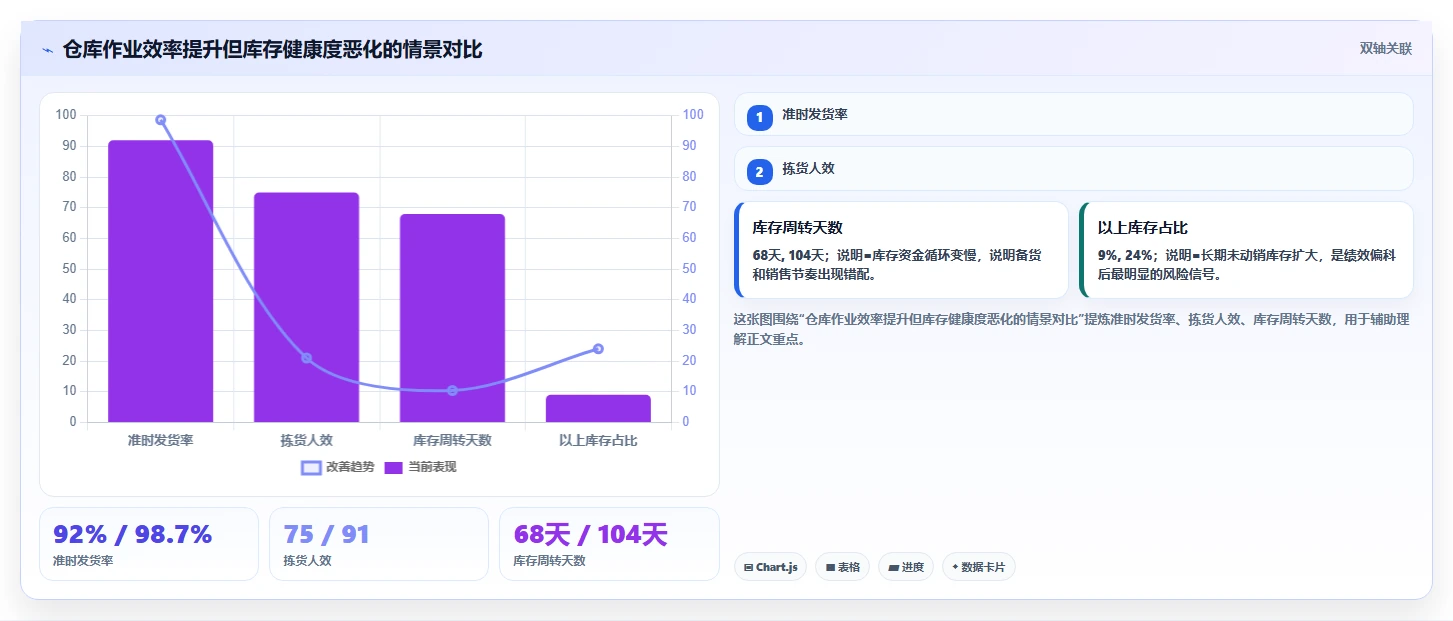Click the panel title 仓库作业效率提升但库存健康度恶化的情景对比
This screenshot has width=1453, height=621.
272,50
